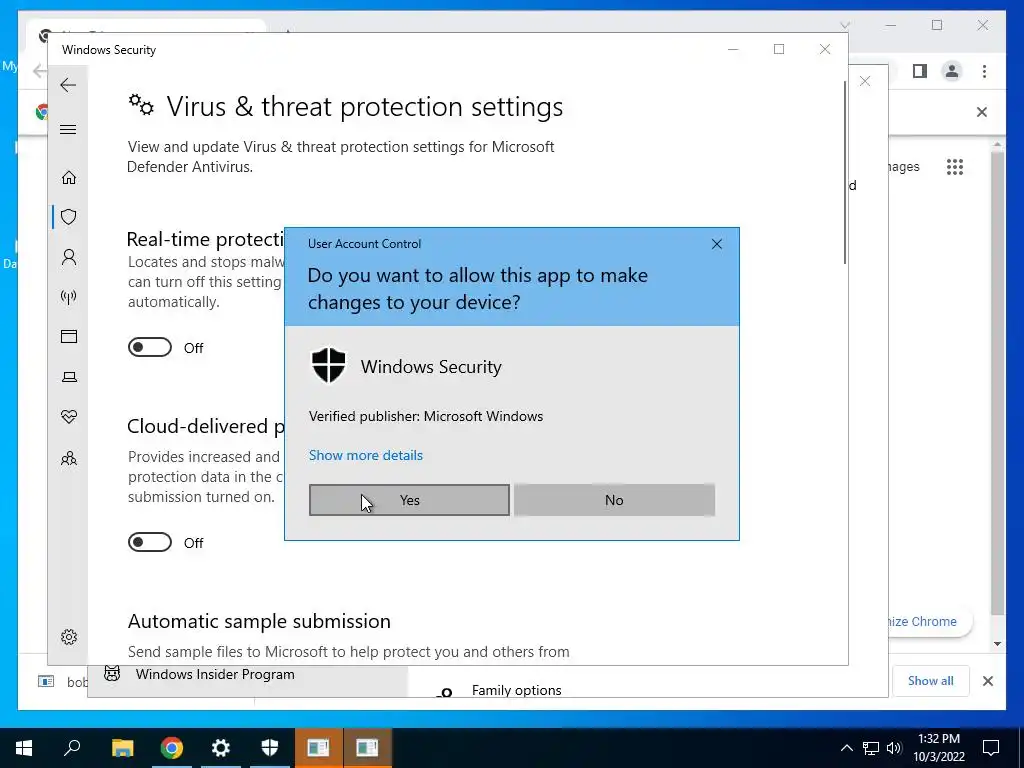This screenshot has height=768, width=1024.
Task: Go back in Windows Security
Action: 68,85
